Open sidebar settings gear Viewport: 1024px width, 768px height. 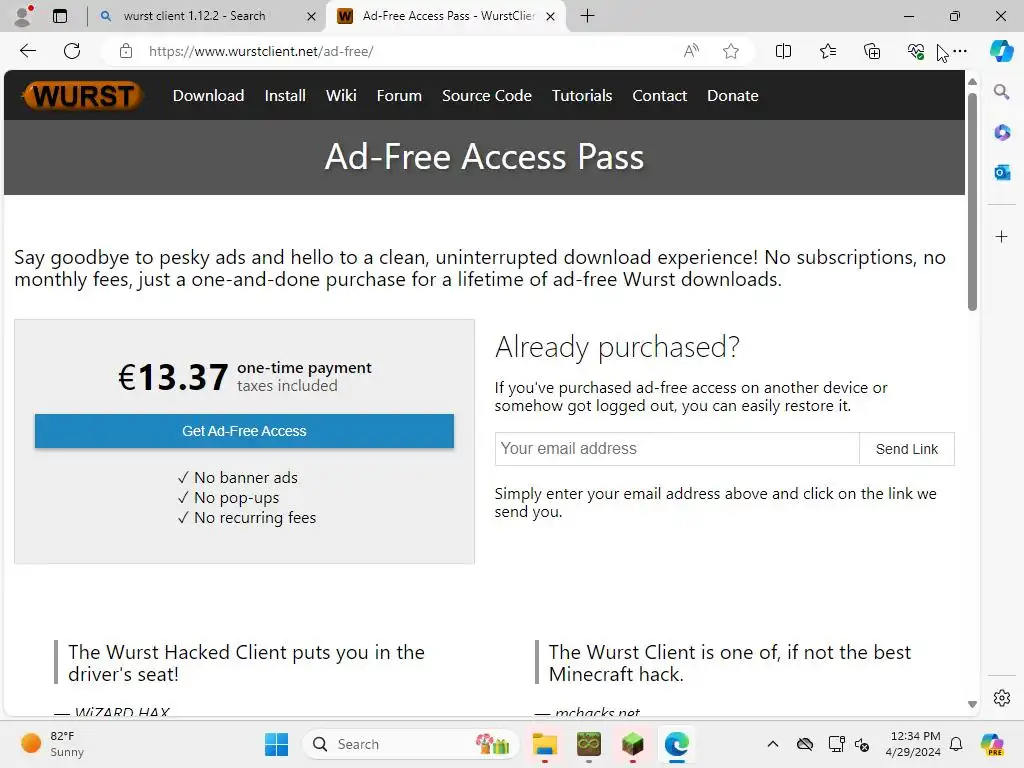[1002, 698]
